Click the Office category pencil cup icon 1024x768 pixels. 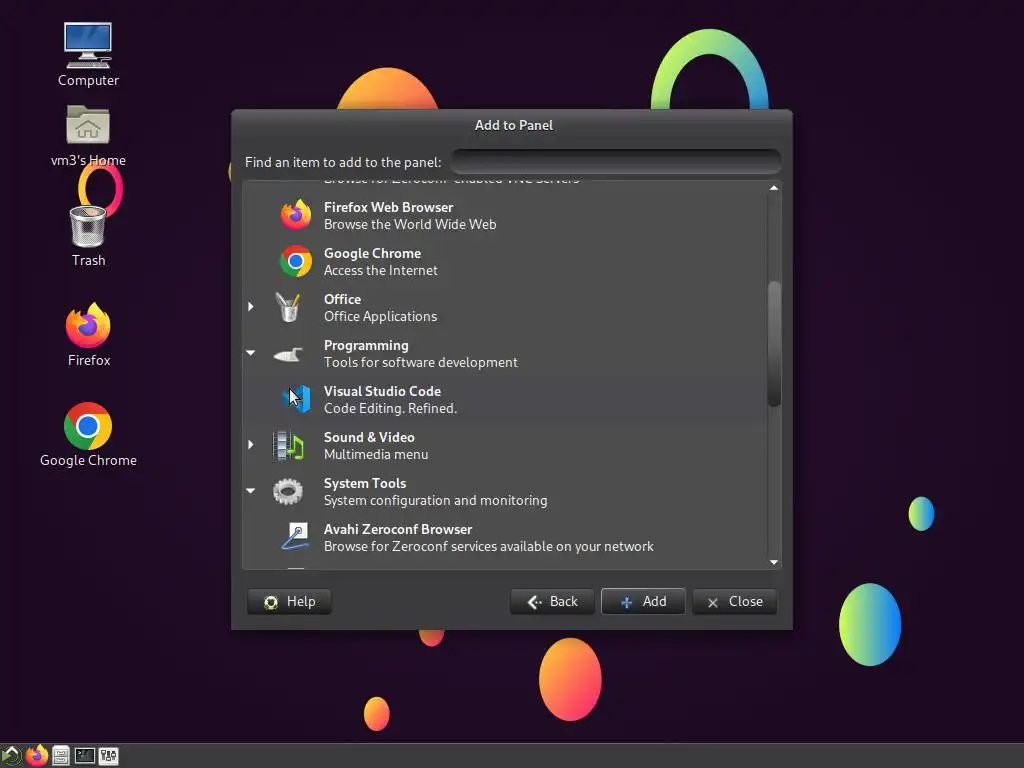point(288,307)
